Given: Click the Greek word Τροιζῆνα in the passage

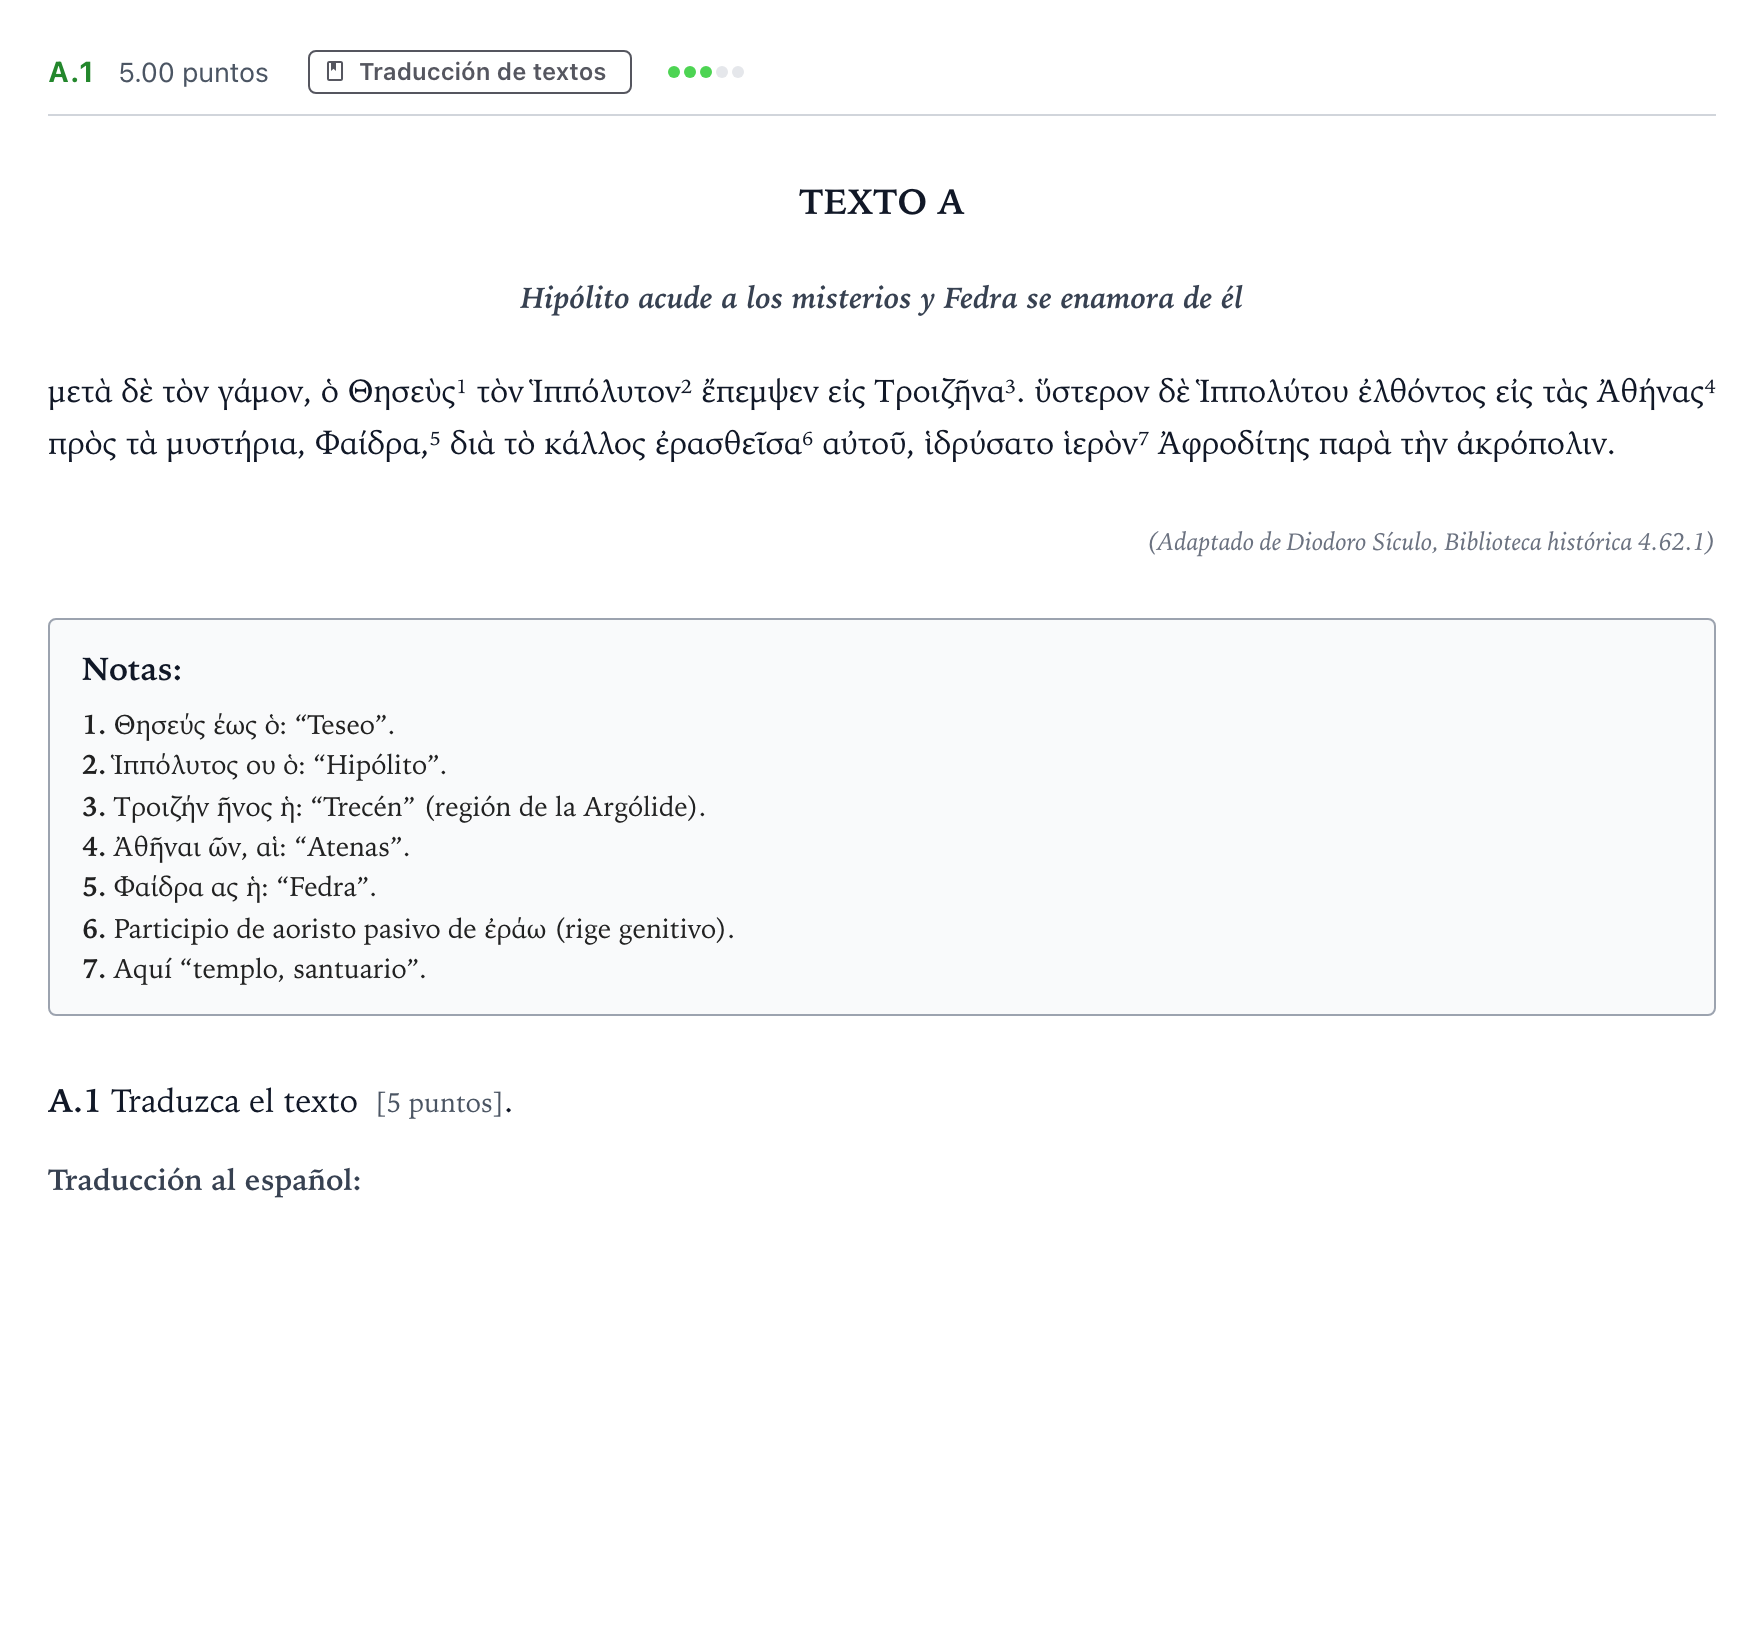Looking at the screenshot, I should pos(939,392).
